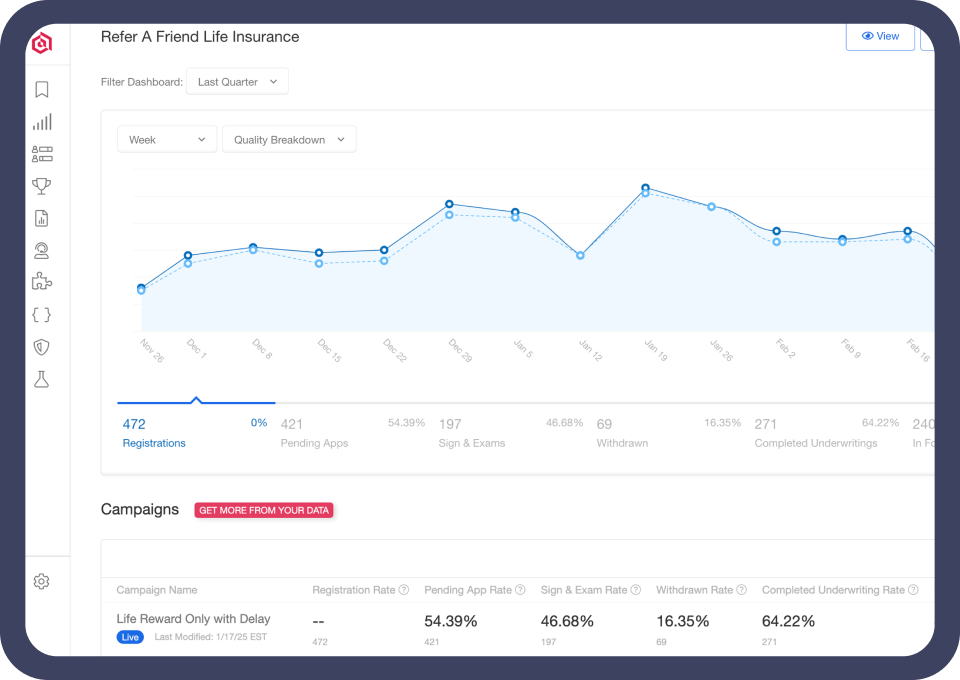Viewport: 960px width, 680px height.
Task: Click the red hexagon logo icon
Action: [42, 43]
